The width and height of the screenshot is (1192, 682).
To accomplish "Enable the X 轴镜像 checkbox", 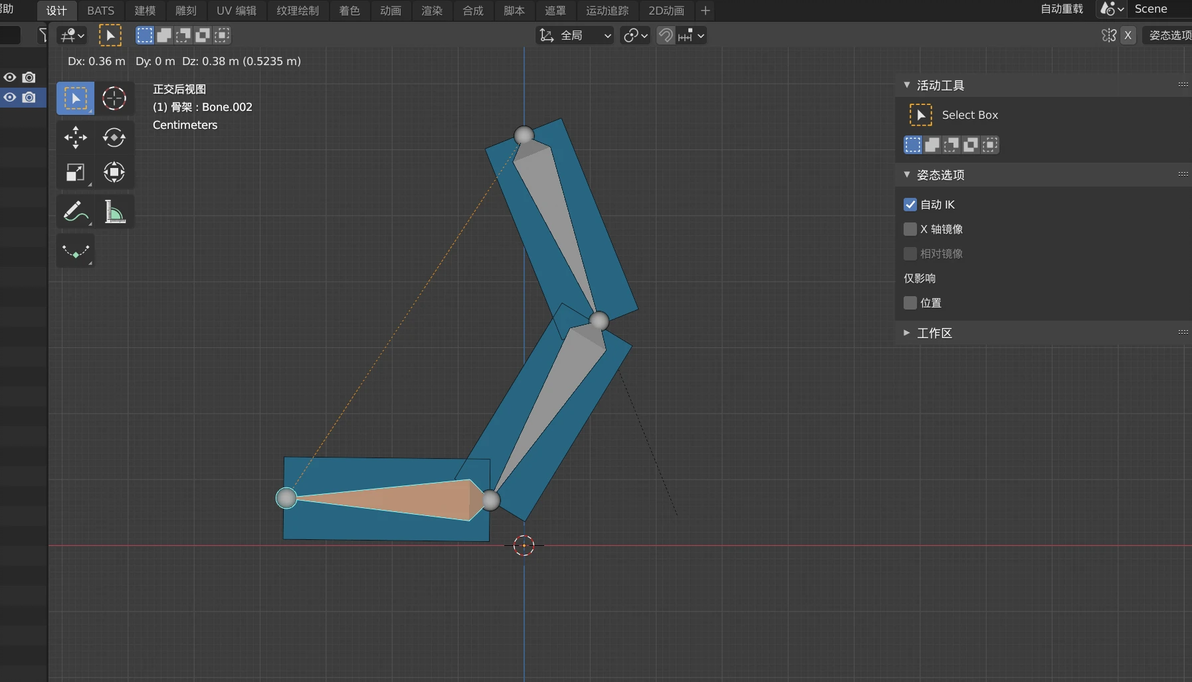I will tap(910, 229).
